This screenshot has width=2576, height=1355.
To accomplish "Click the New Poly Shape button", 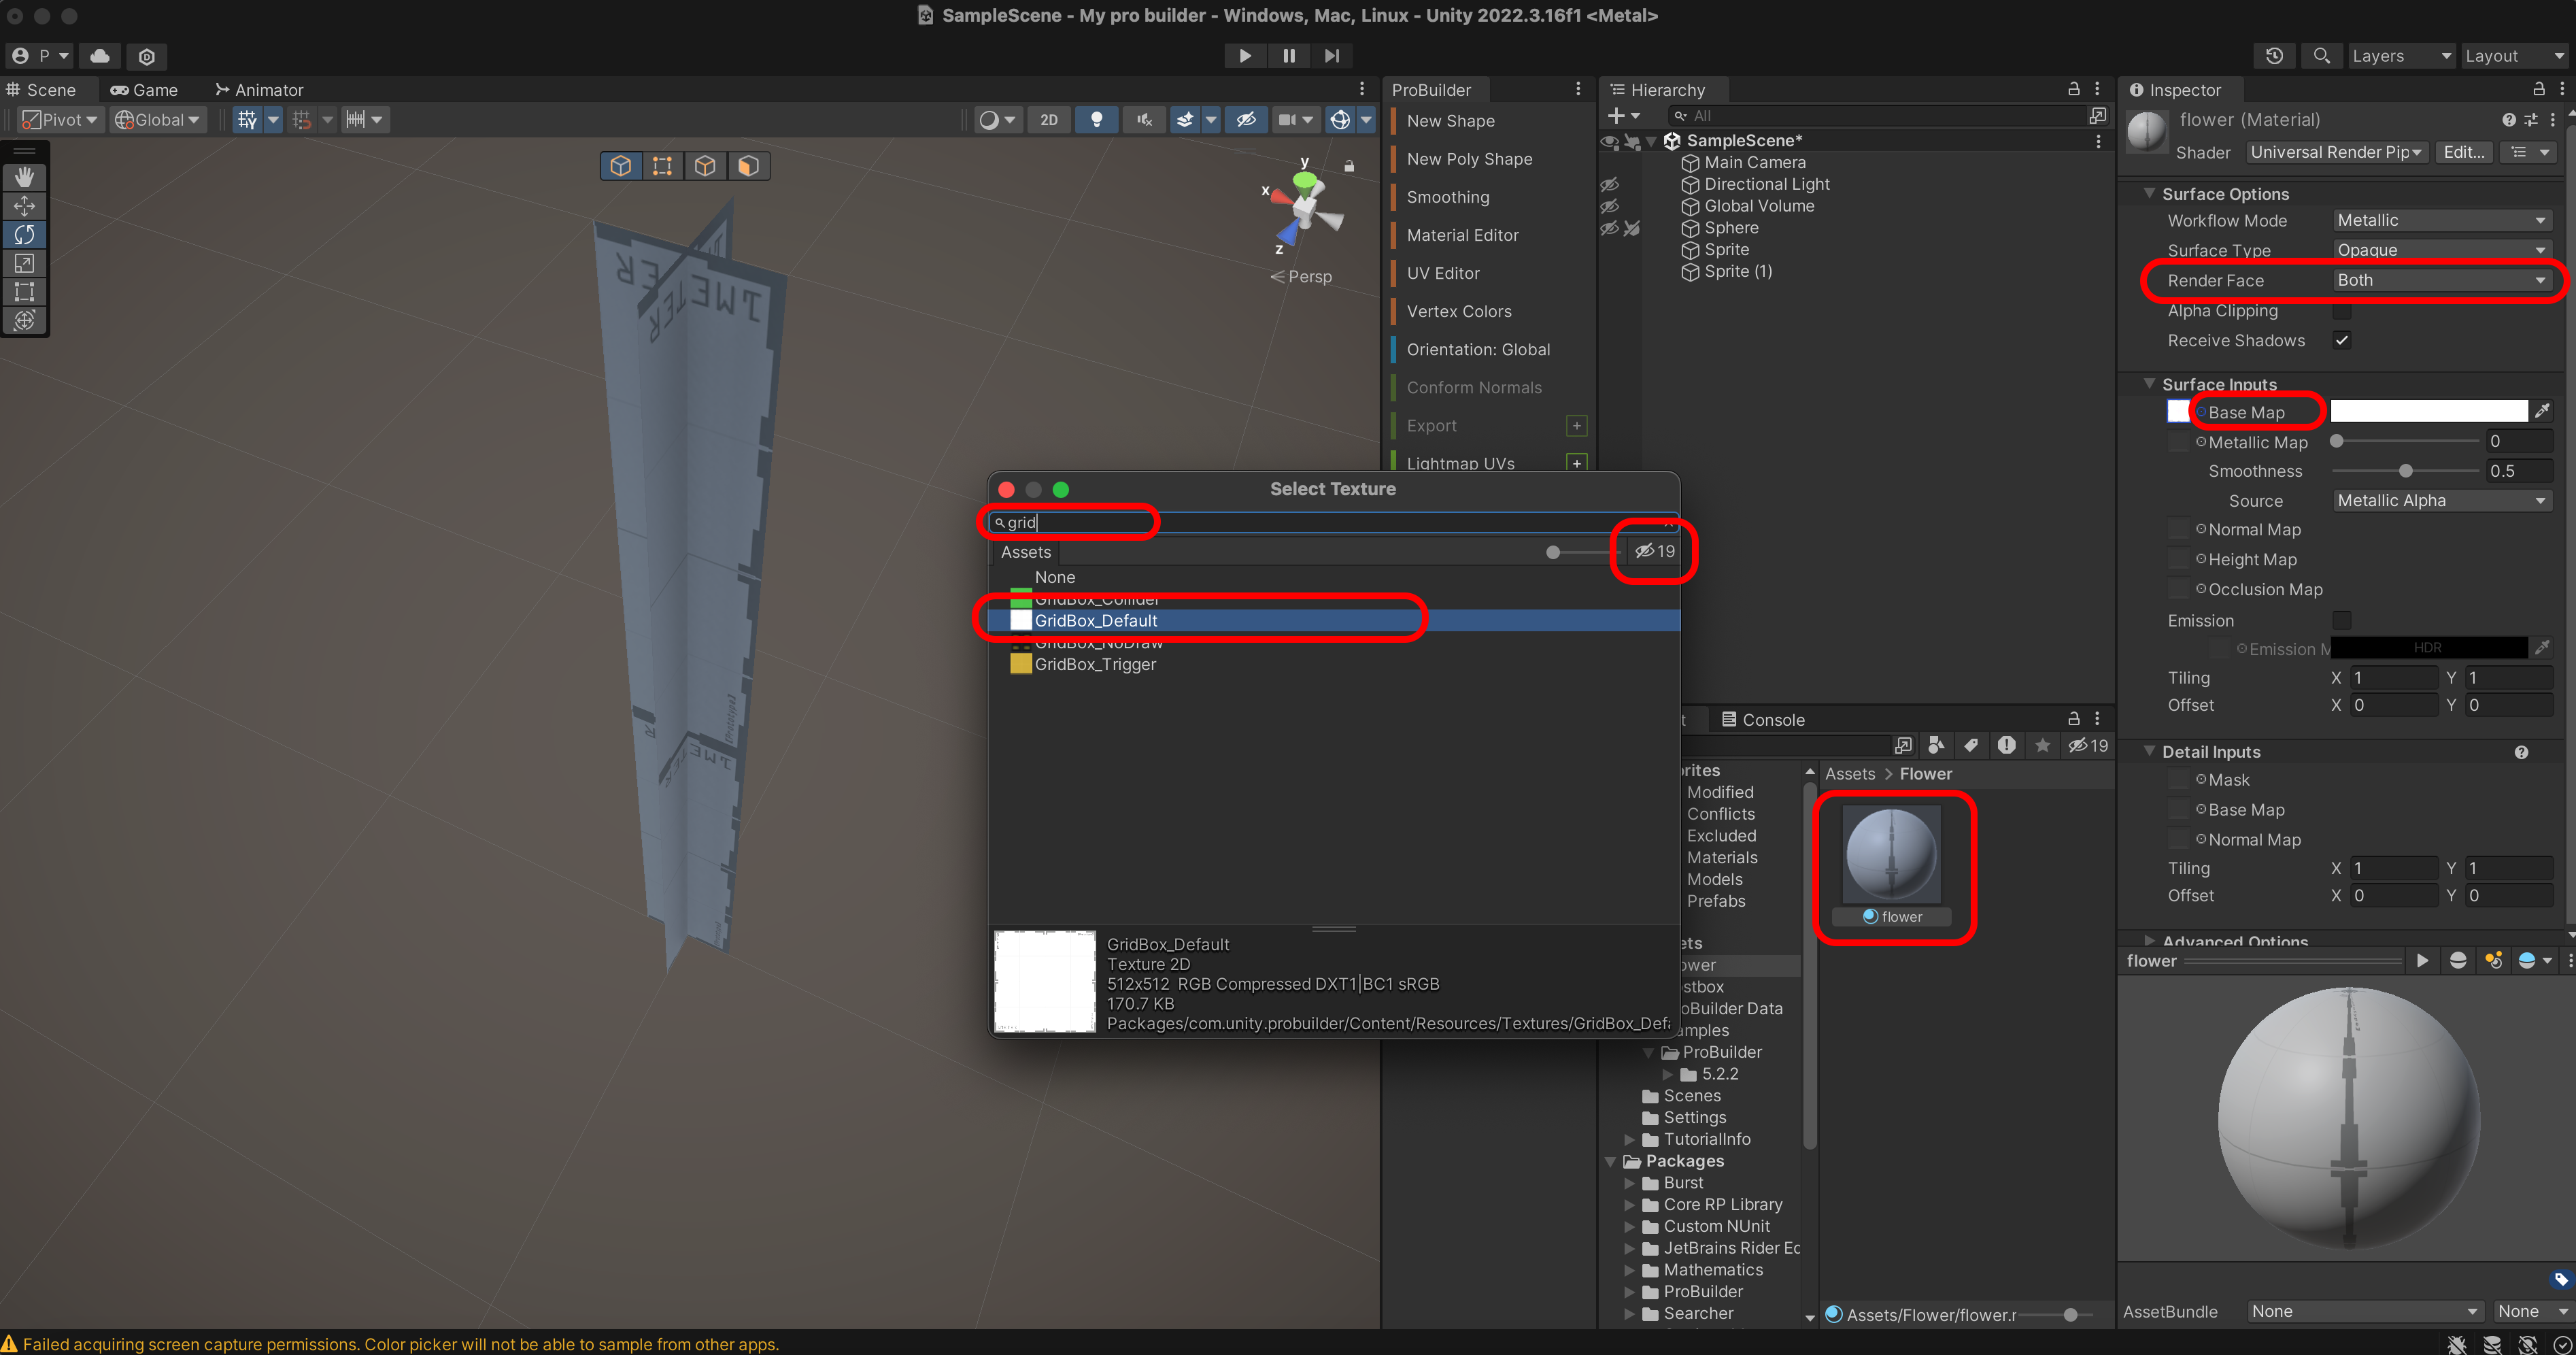I will (x=1469, y=159).
